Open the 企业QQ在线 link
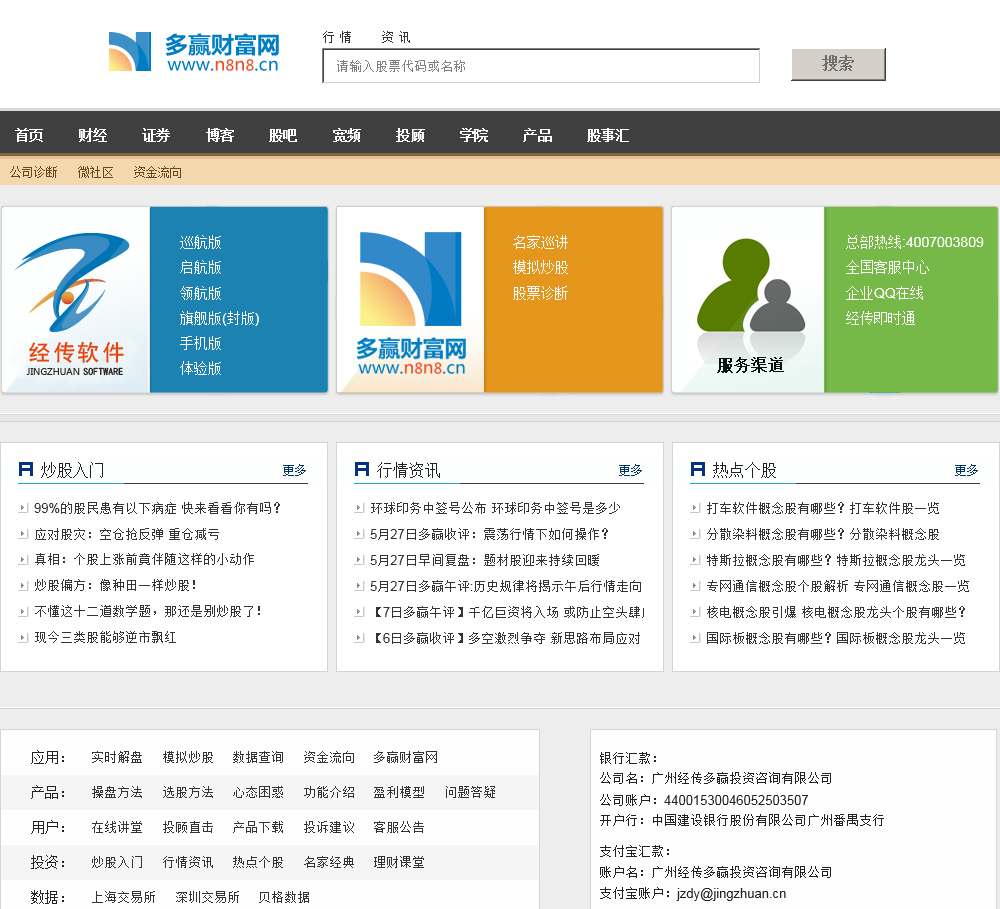 click(x=885, y=293)
